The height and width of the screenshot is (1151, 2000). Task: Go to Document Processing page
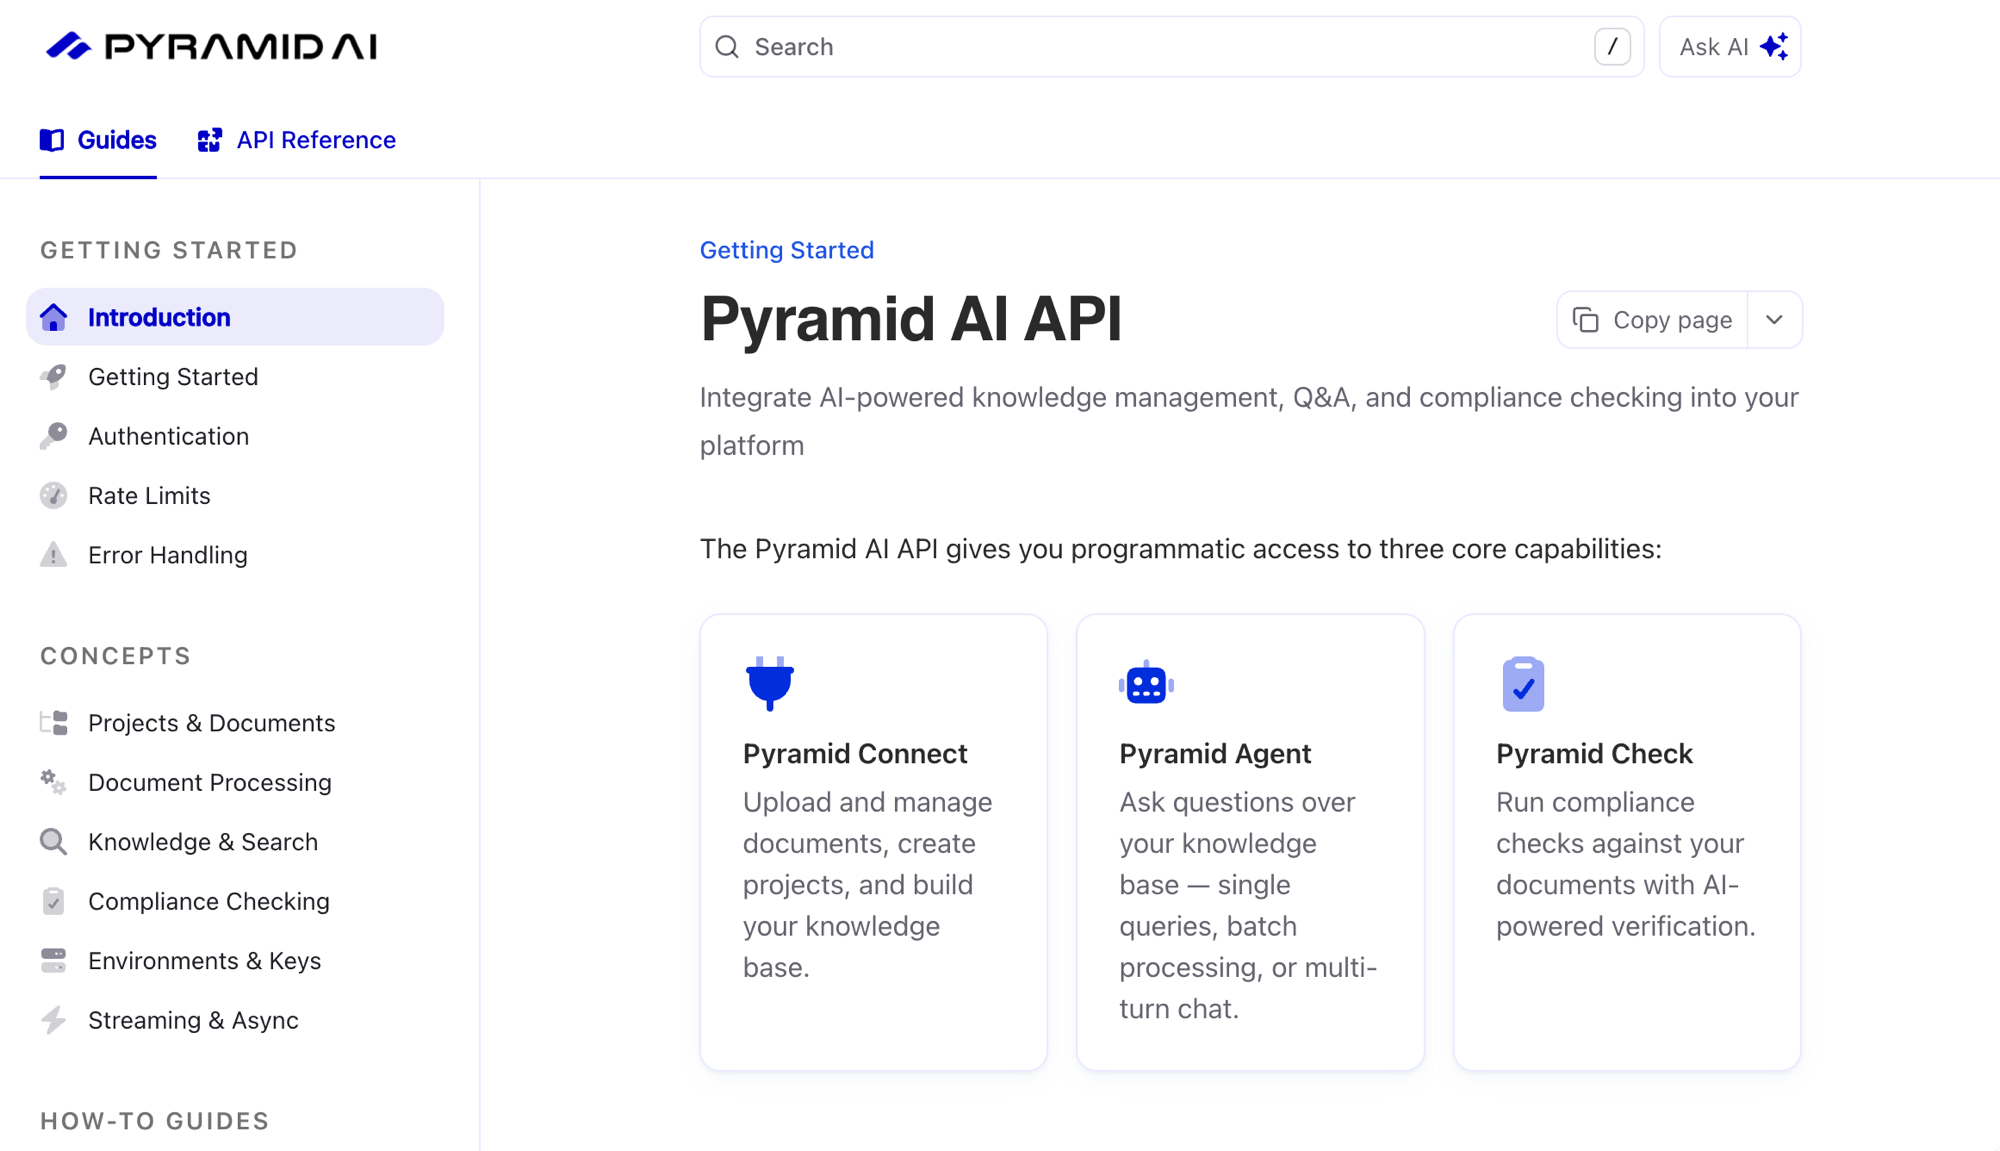click(235, 782)
